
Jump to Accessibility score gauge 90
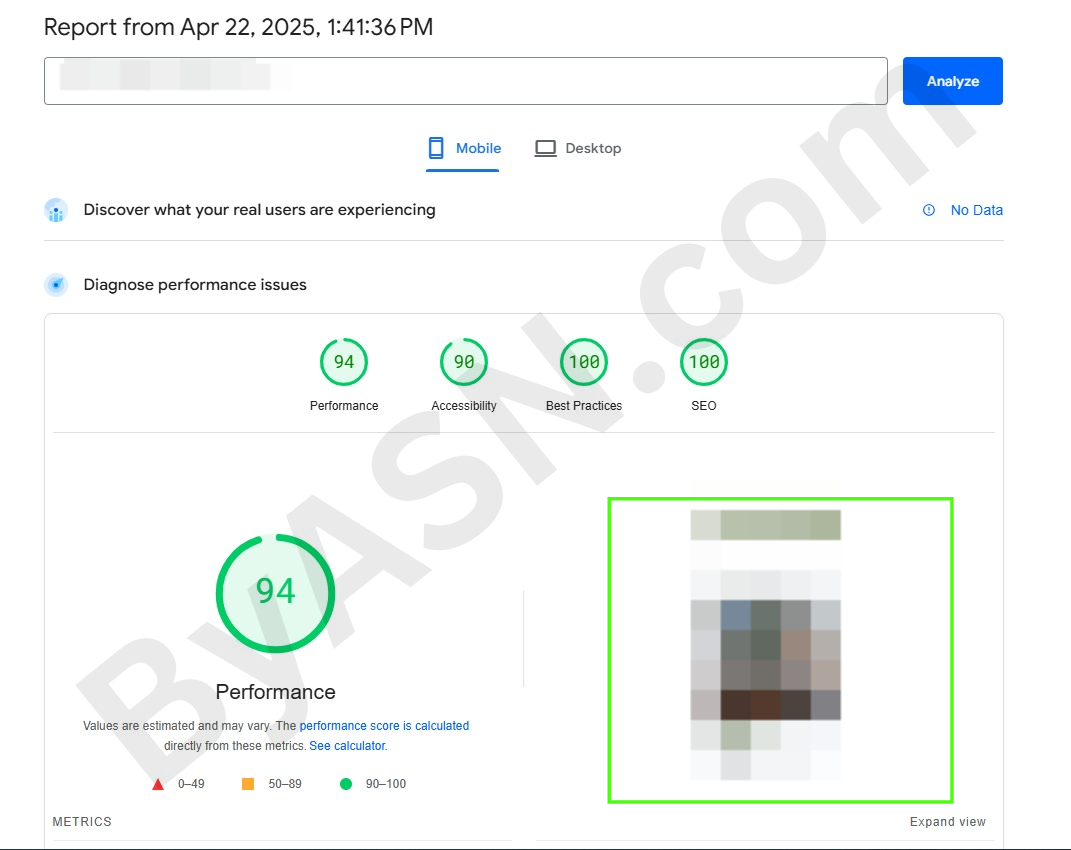click(464, 362)
